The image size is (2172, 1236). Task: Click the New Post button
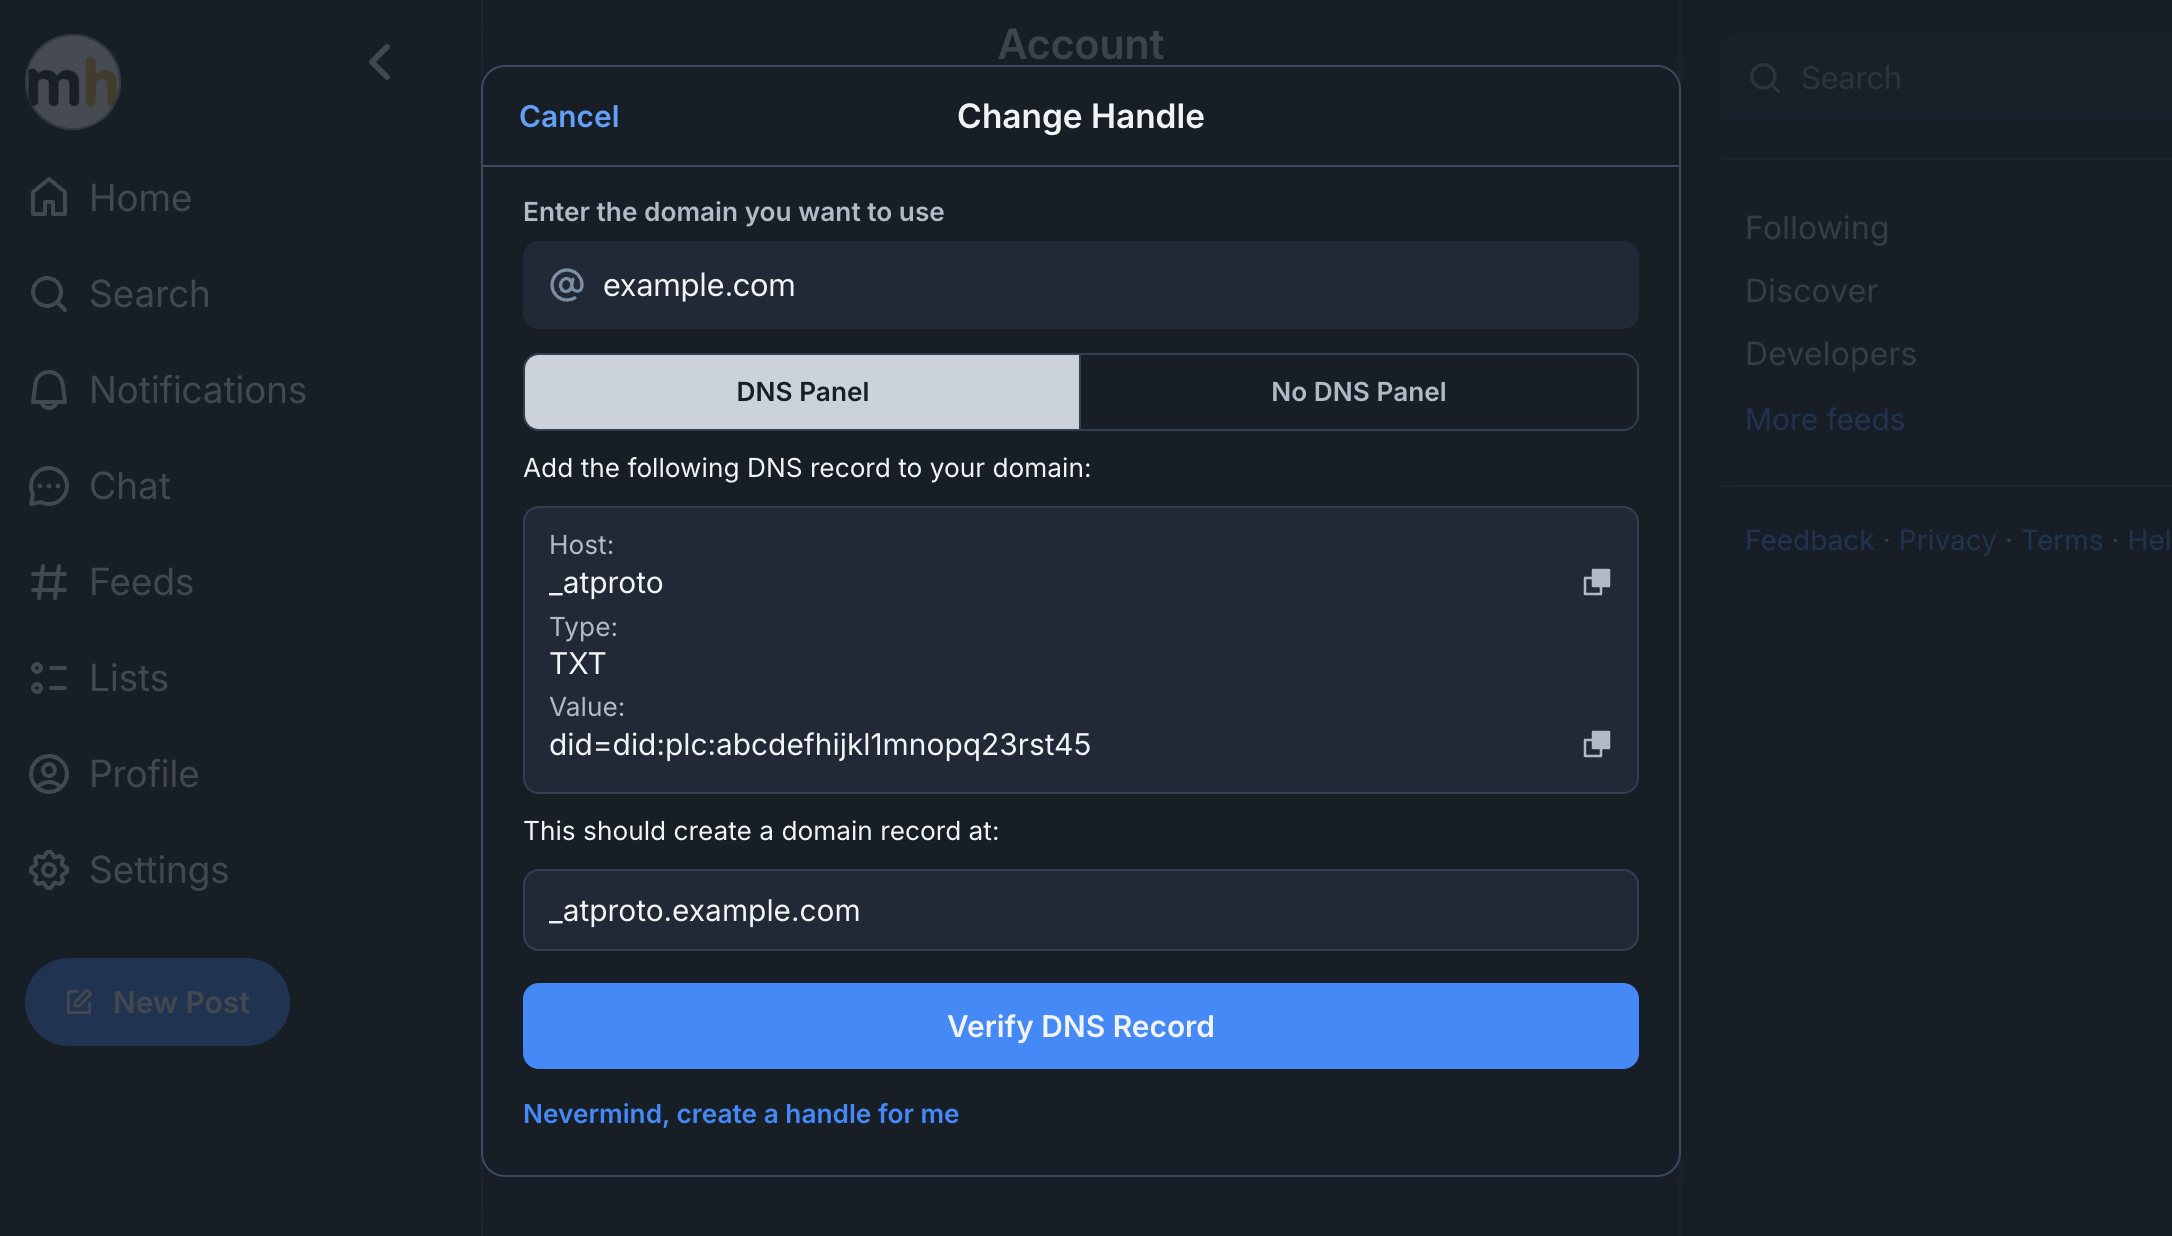(x=157, y=1002)
